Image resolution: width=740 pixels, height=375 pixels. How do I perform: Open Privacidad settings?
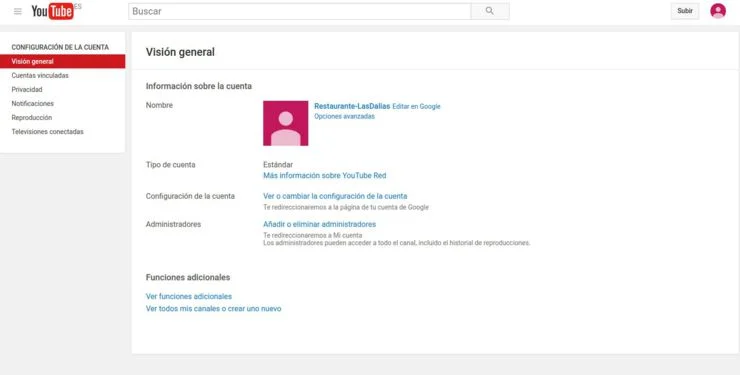tap(27, 90)
